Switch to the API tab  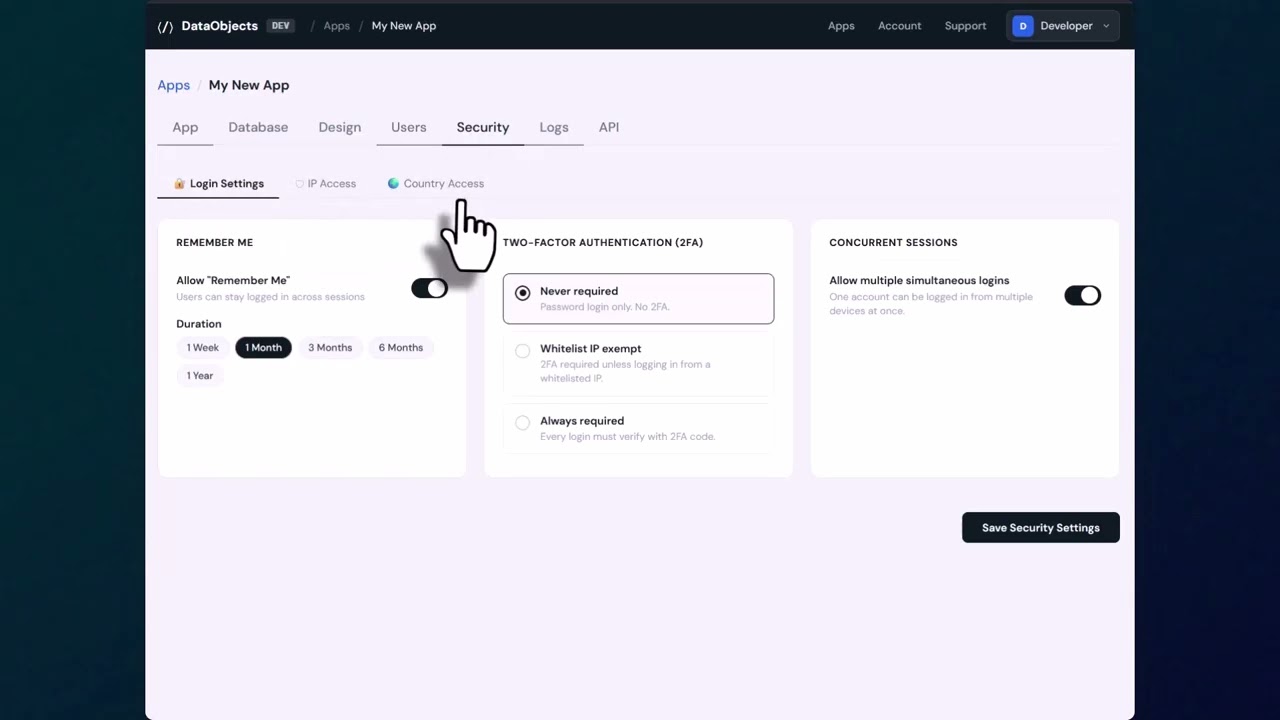(609, 128)
